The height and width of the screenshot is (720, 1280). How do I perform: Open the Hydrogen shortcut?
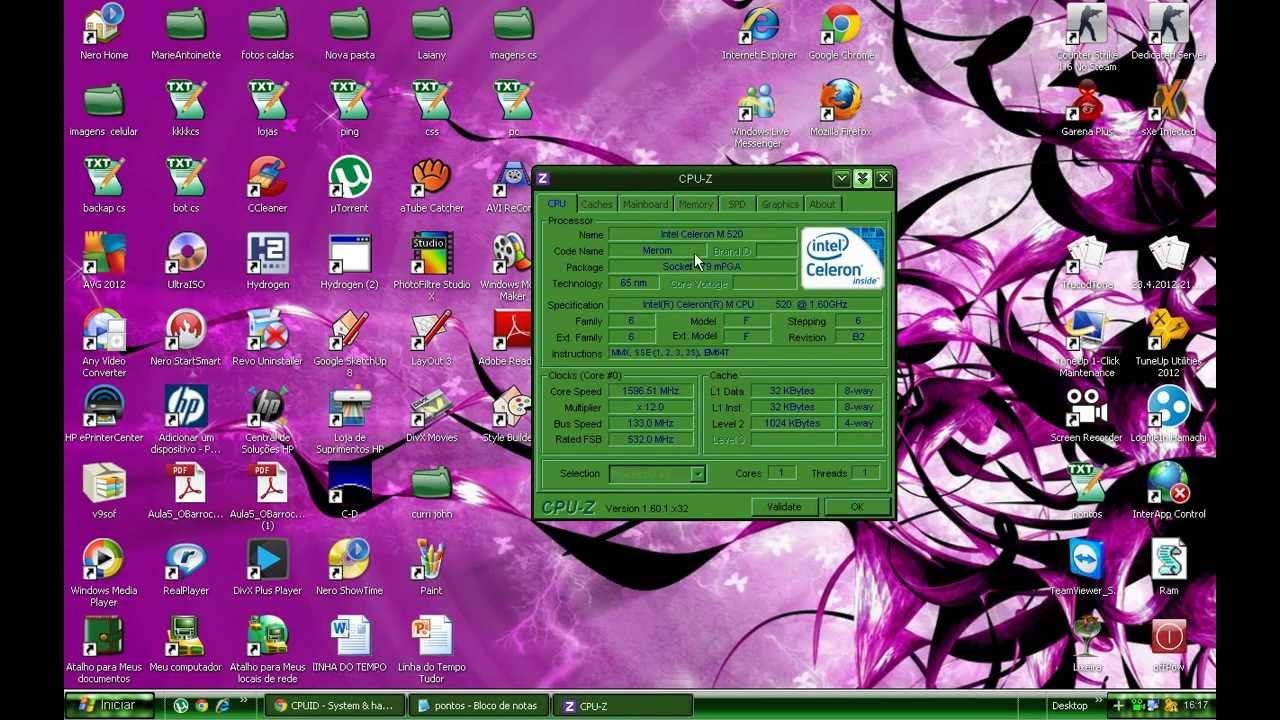pos(268,262)
